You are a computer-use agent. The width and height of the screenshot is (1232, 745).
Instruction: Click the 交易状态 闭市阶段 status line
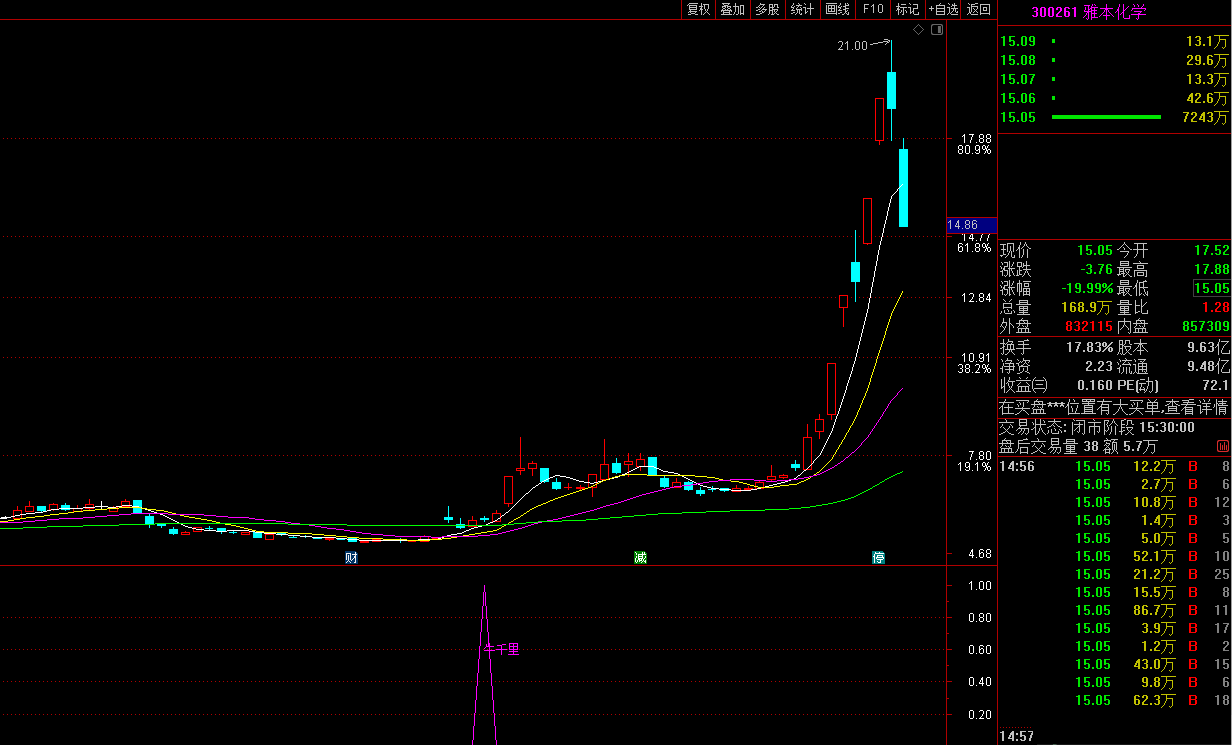click(1097, 427)
